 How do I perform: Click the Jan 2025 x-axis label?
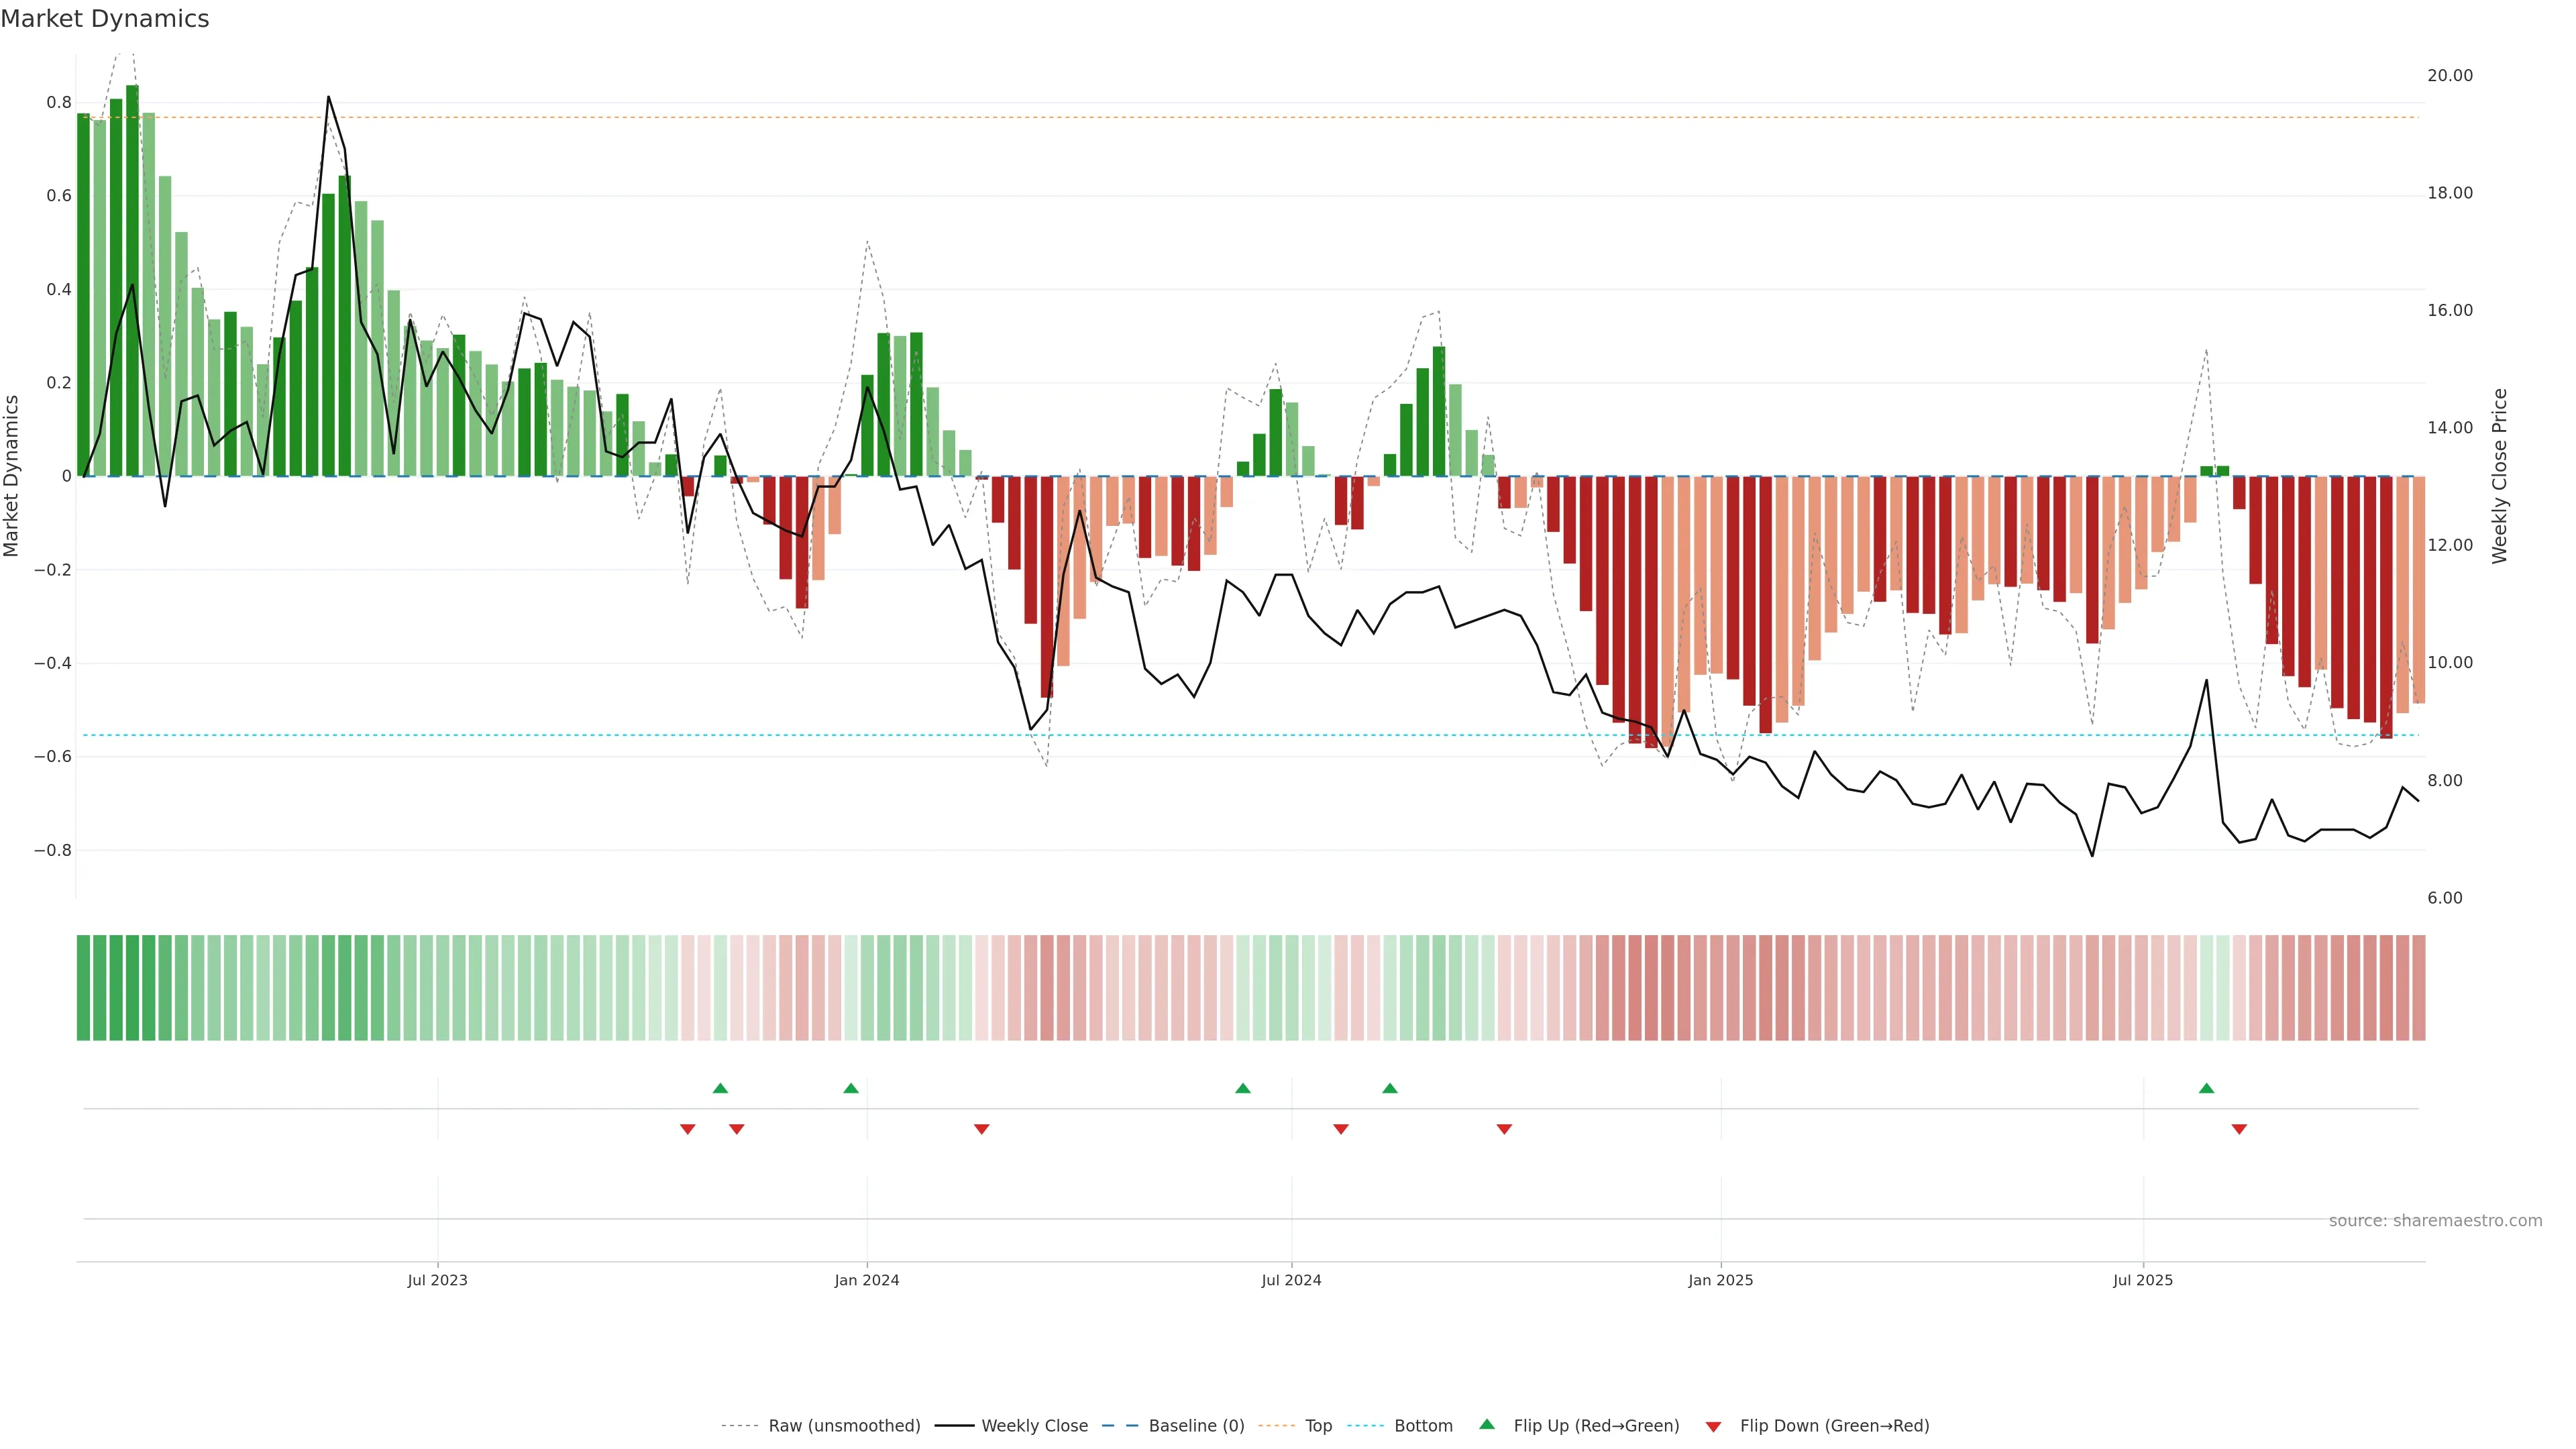pyautogui.click(x=1720, y=1280)
